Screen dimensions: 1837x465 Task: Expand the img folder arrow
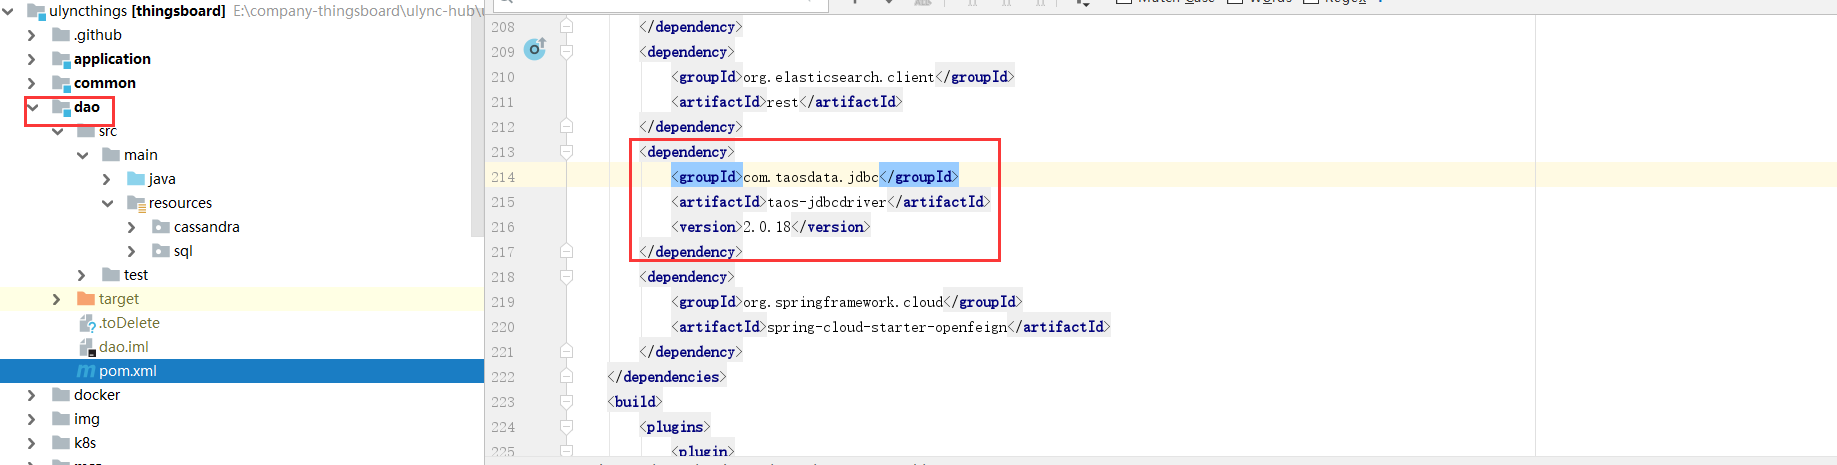(31, 419)
